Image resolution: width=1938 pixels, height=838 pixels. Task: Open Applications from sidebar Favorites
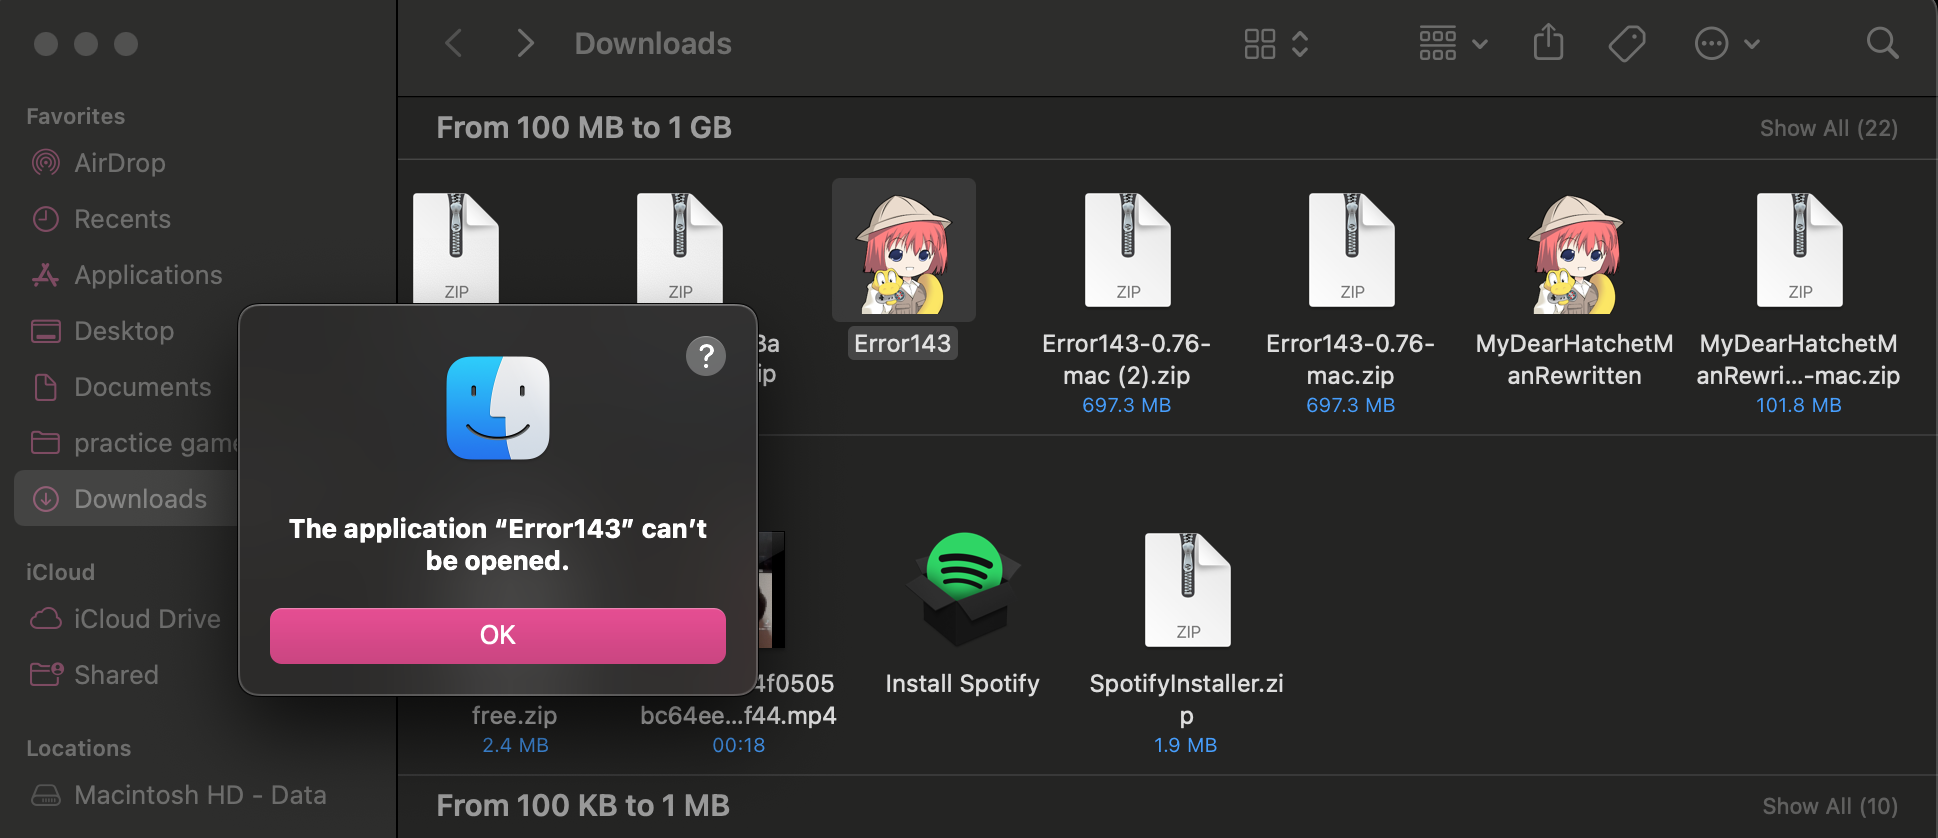(x=147, y=275)
